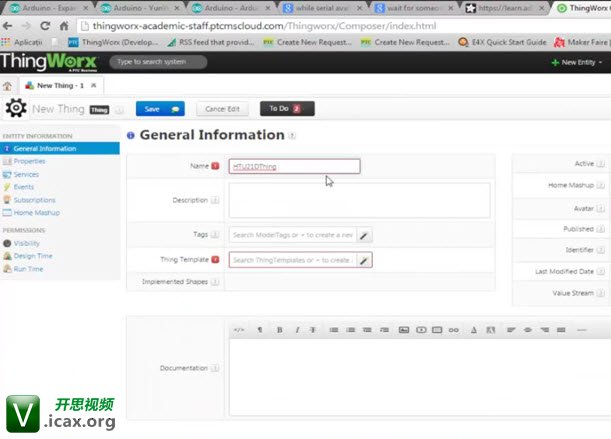Toggle bold in Documentation editor
This screenshot has height=439, width=611.
pyautogui.click(x=279, y=330)
